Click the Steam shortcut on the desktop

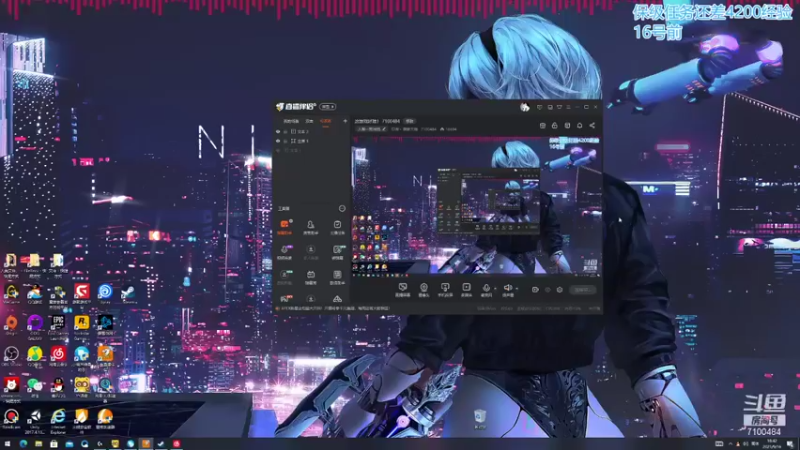[128, 293]
